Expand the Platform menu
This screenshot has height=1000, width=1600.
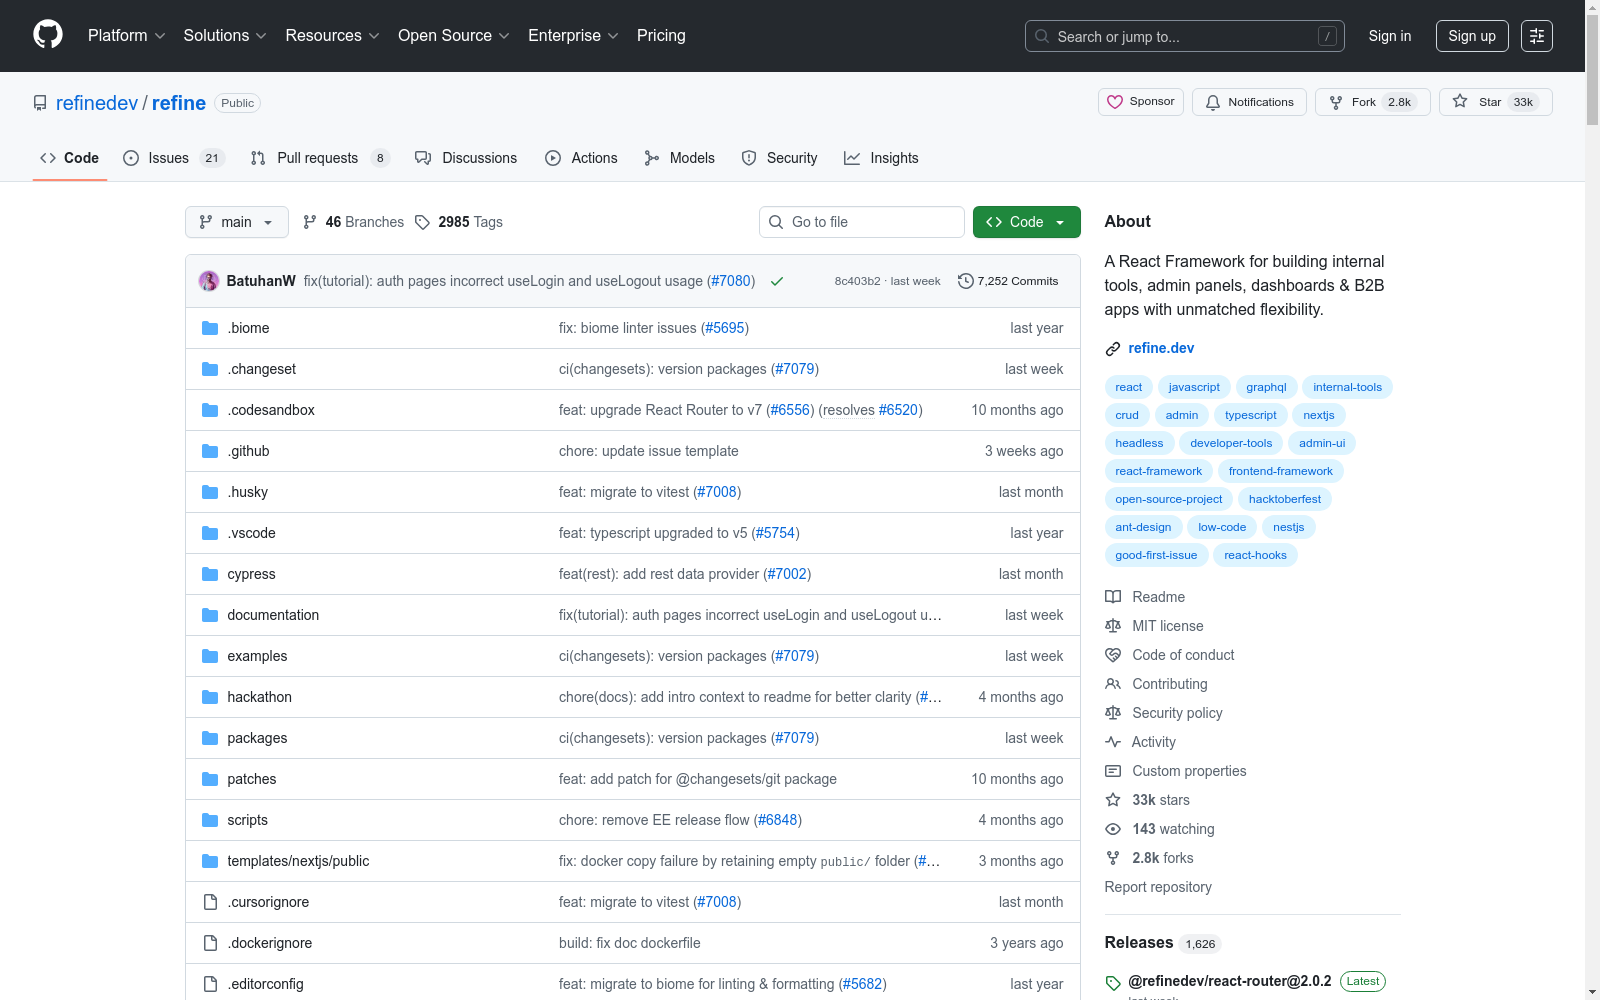coord(126,36)
